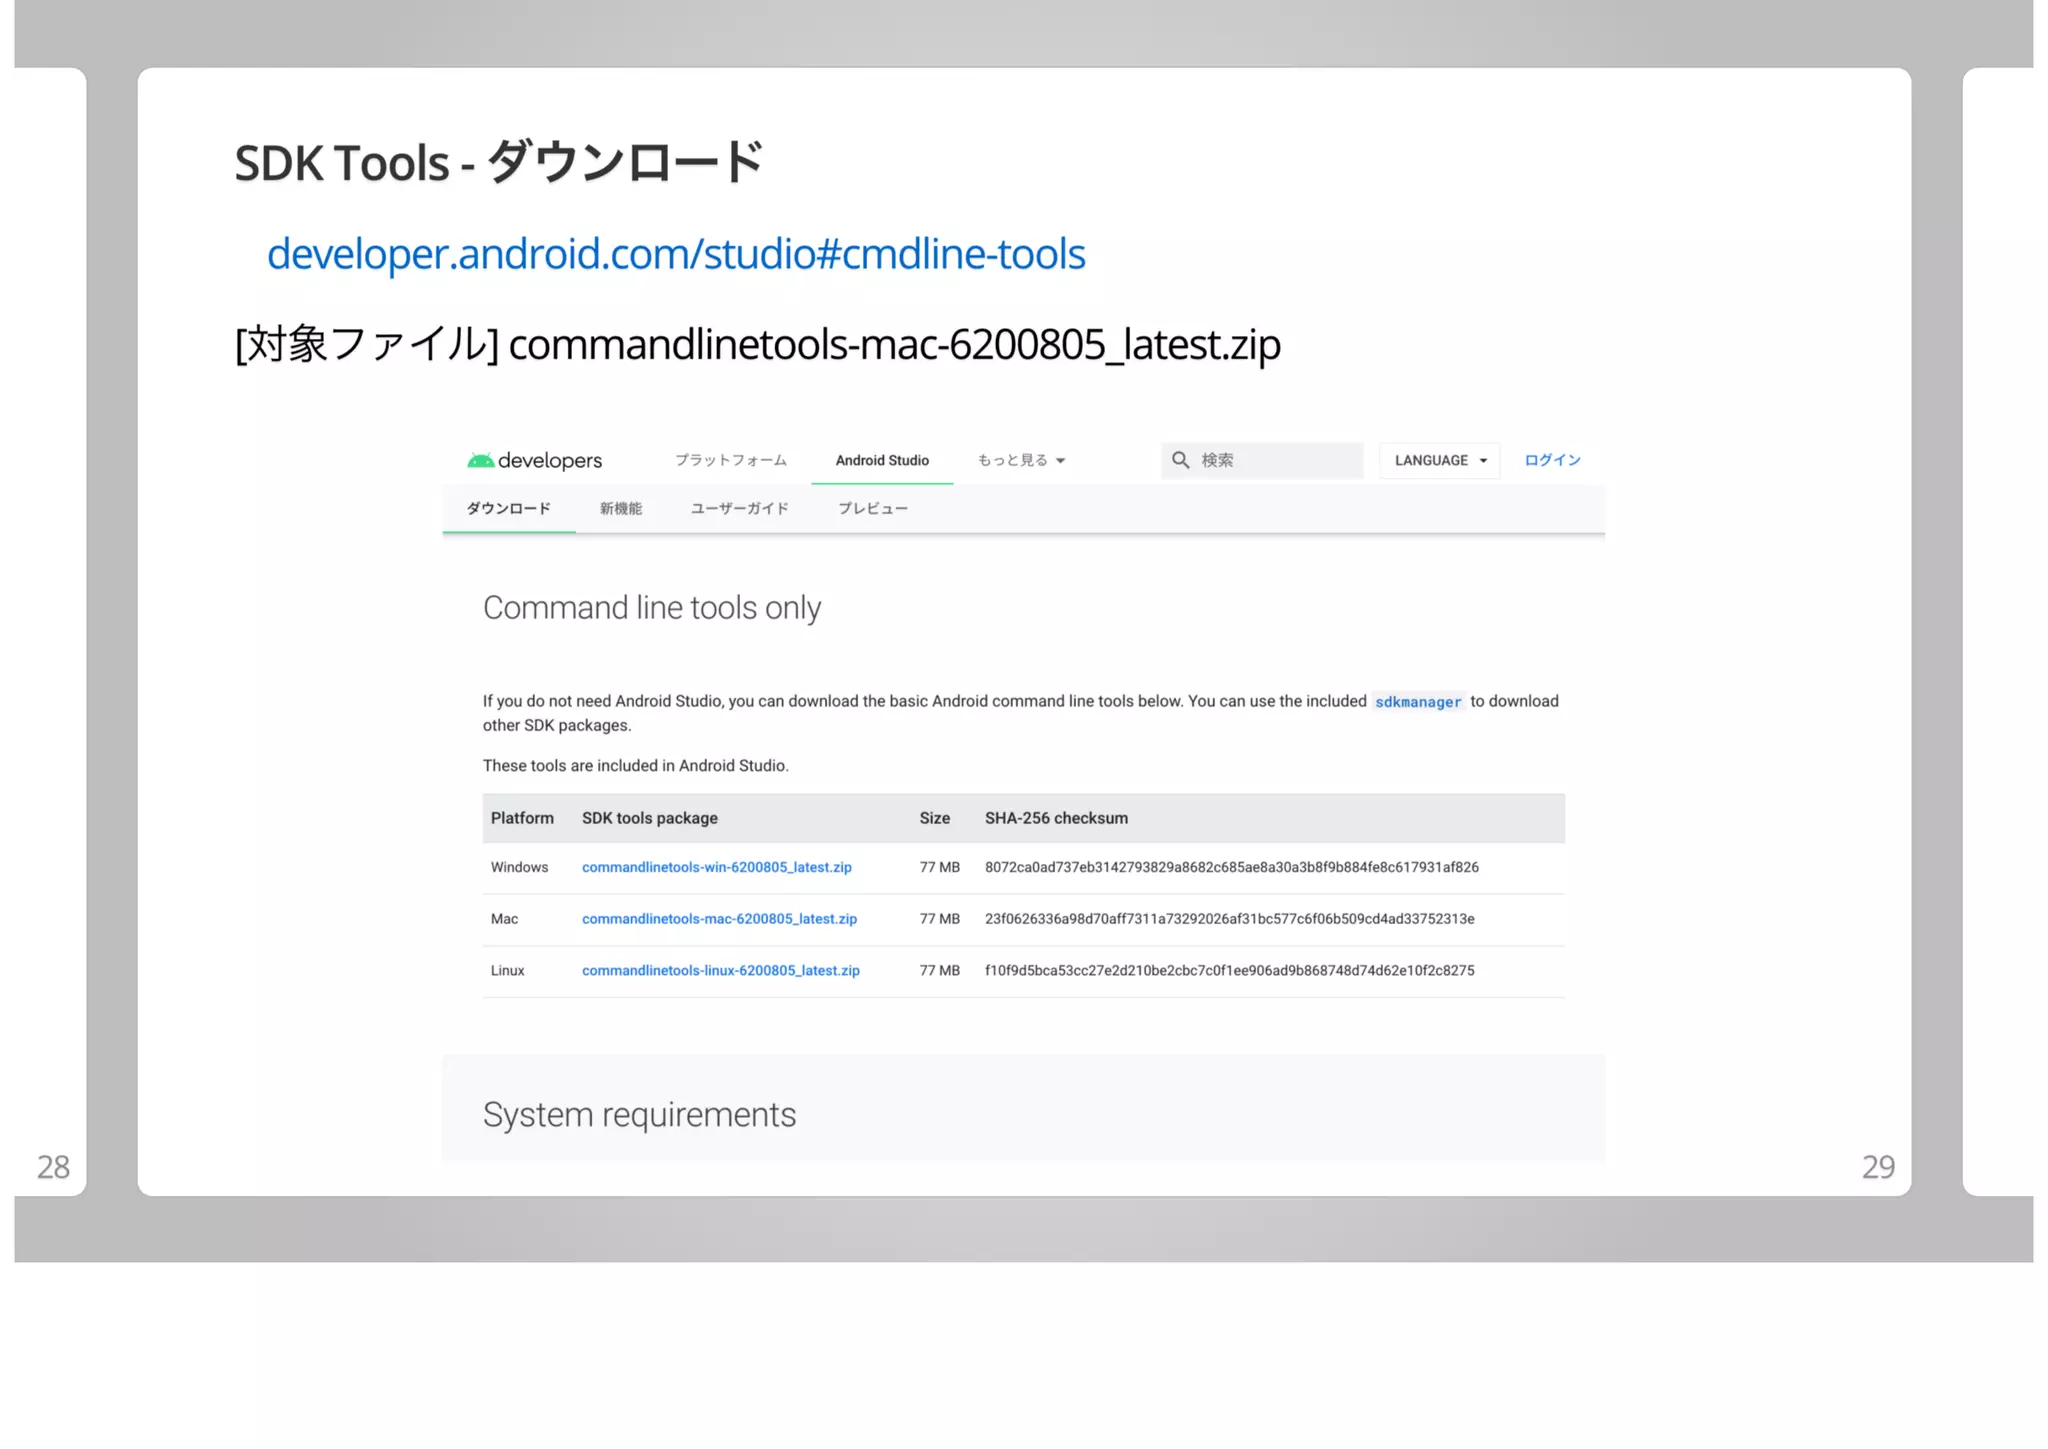
Task: Click the LANGUAGE dropdown arrow
Action: [1483, 461]
